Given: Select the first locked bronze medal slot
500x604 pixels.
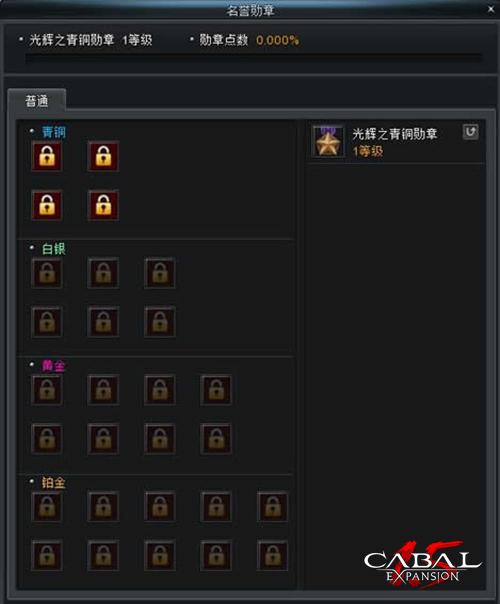Looking at the screenshot, I should (47, 156).
